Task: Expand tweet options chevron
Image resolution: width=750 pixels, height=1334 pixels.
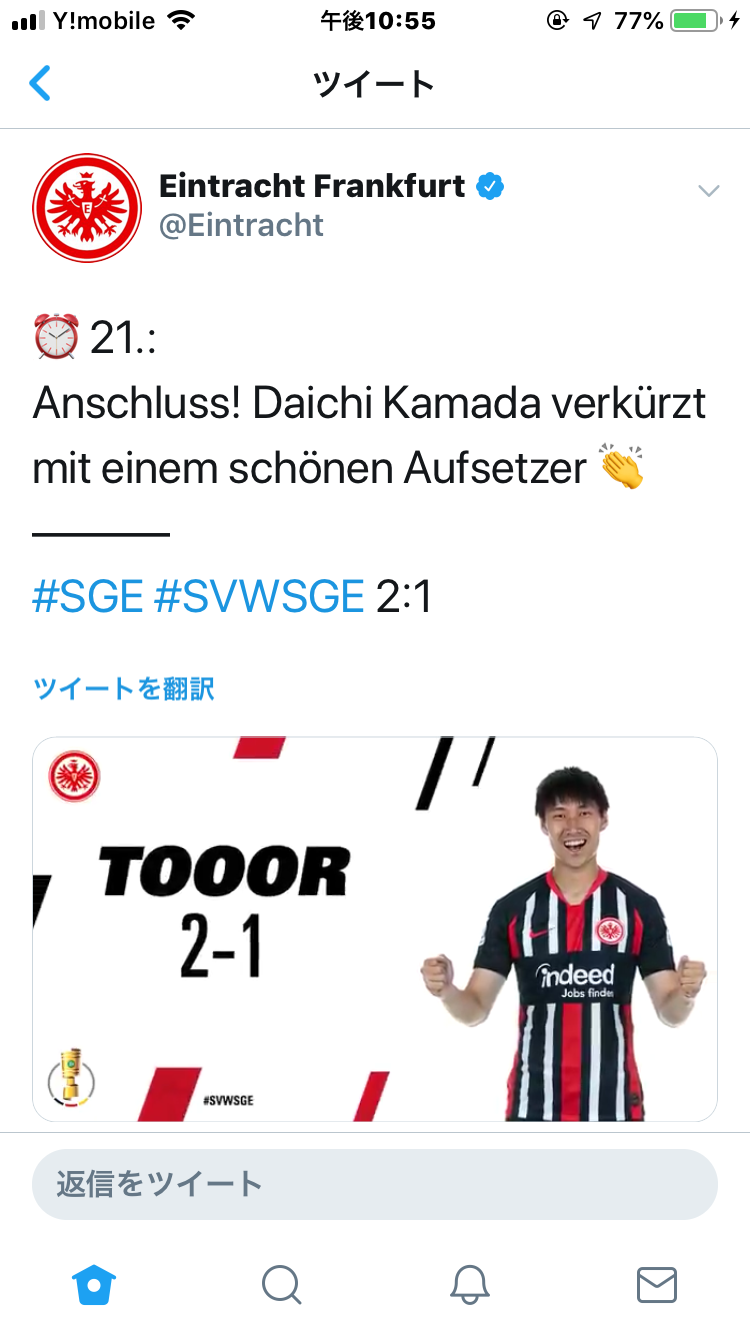Action: coord(709,191)
